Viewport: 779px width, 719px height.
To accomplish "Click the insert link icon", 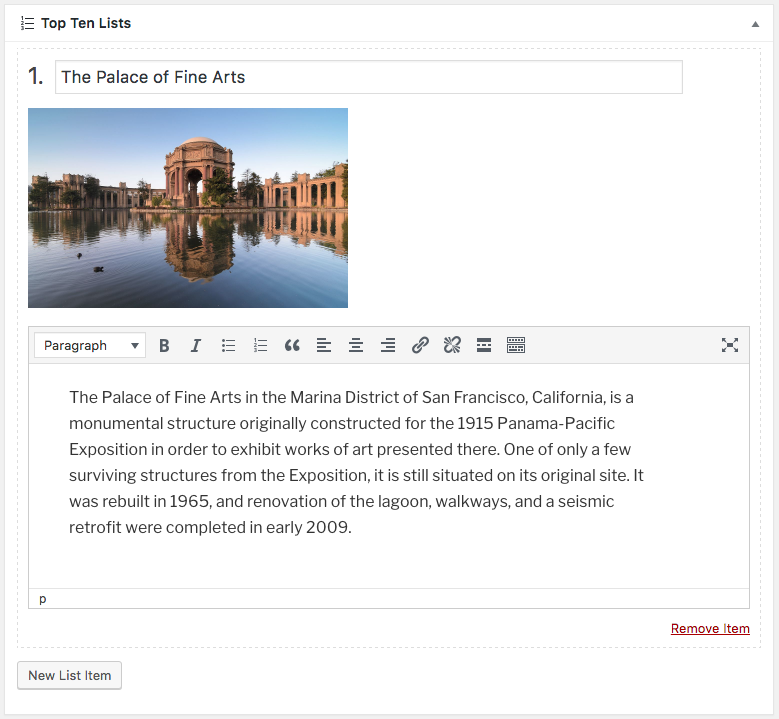I will (x=420, y=345).
